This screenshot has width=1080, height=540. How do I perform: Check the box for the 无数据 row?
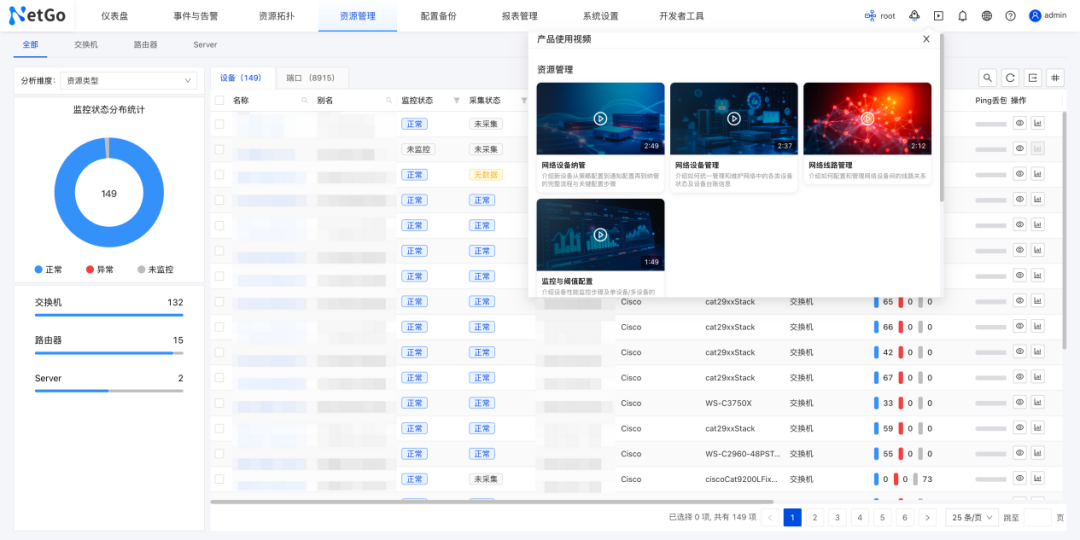(x=219, y=175)
